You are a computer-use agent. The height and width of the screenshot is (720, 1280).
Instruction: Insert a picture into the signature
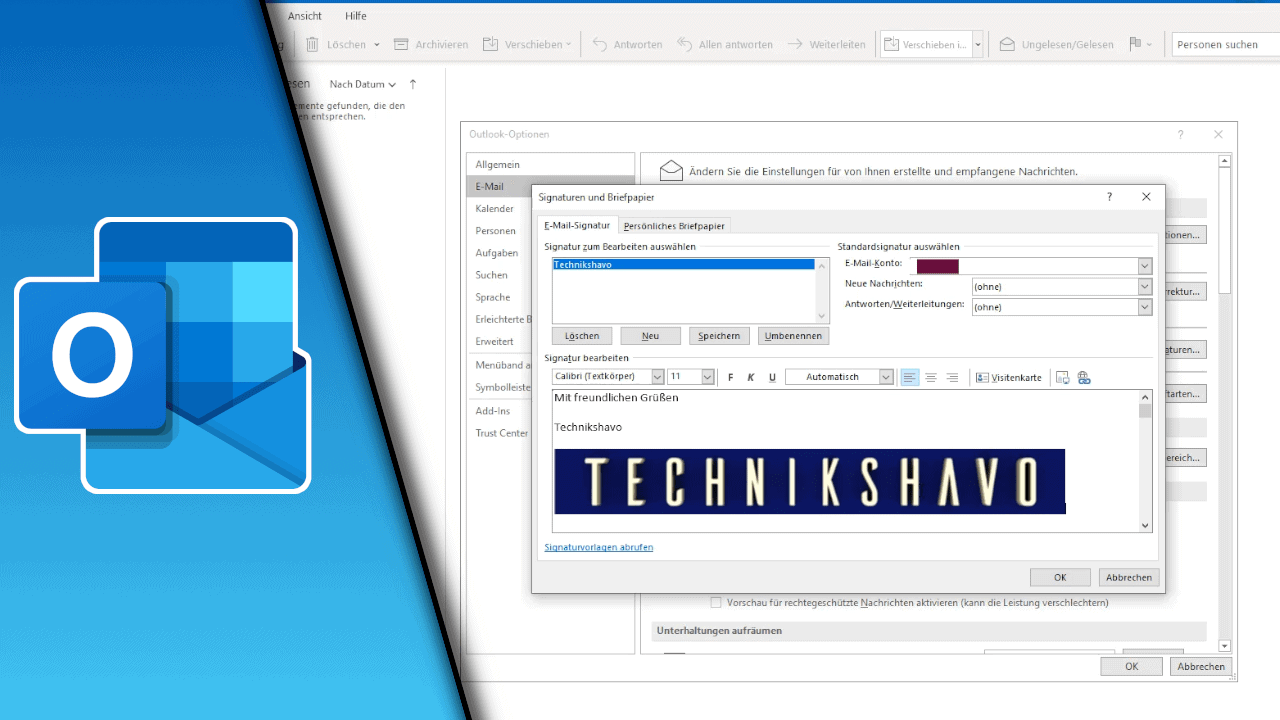click(x=1062, y=377)
